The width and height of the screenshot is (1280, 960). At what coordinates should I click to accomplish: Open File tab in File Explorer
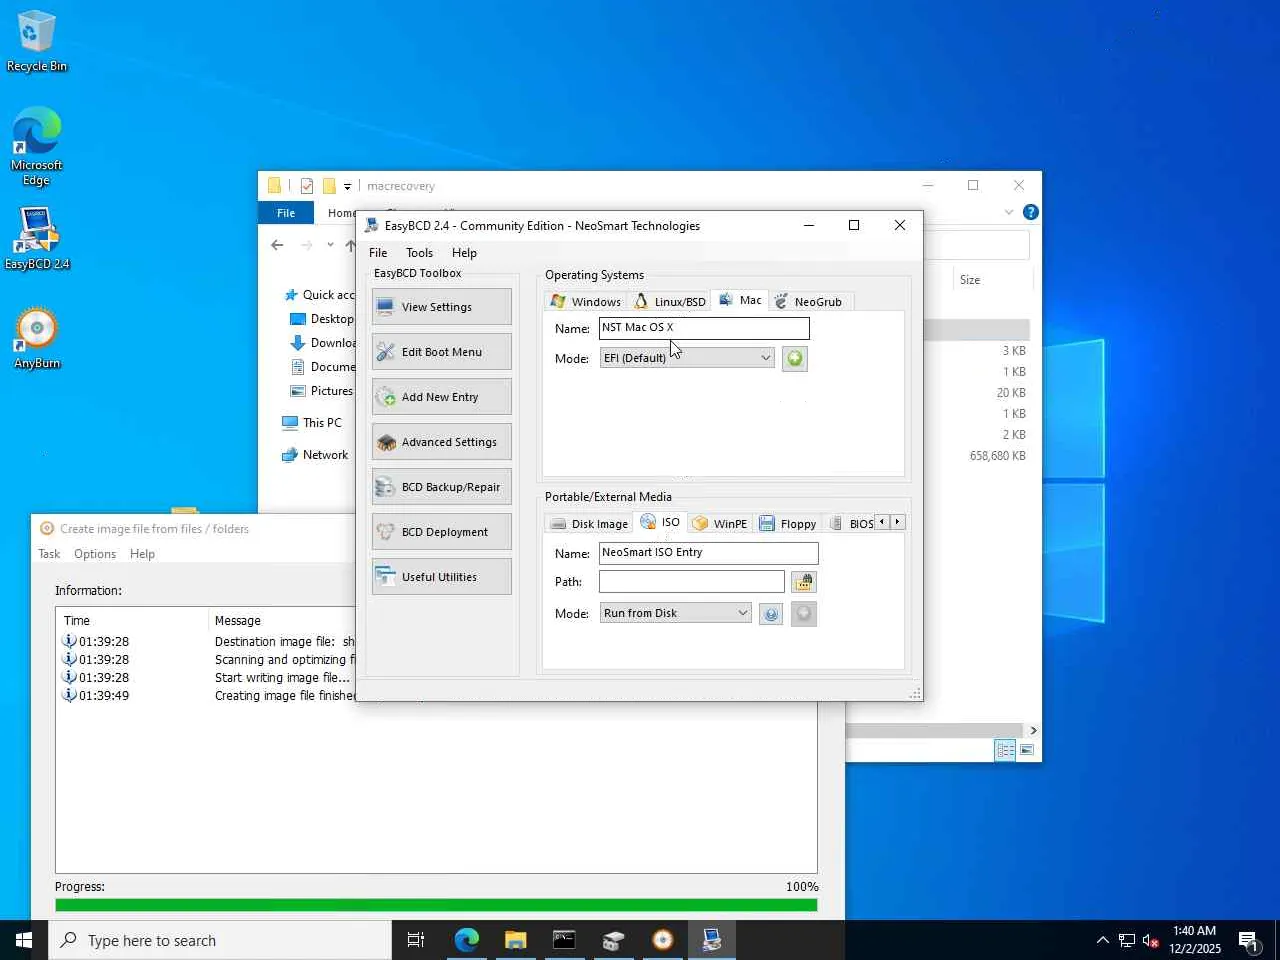point(286,213)
